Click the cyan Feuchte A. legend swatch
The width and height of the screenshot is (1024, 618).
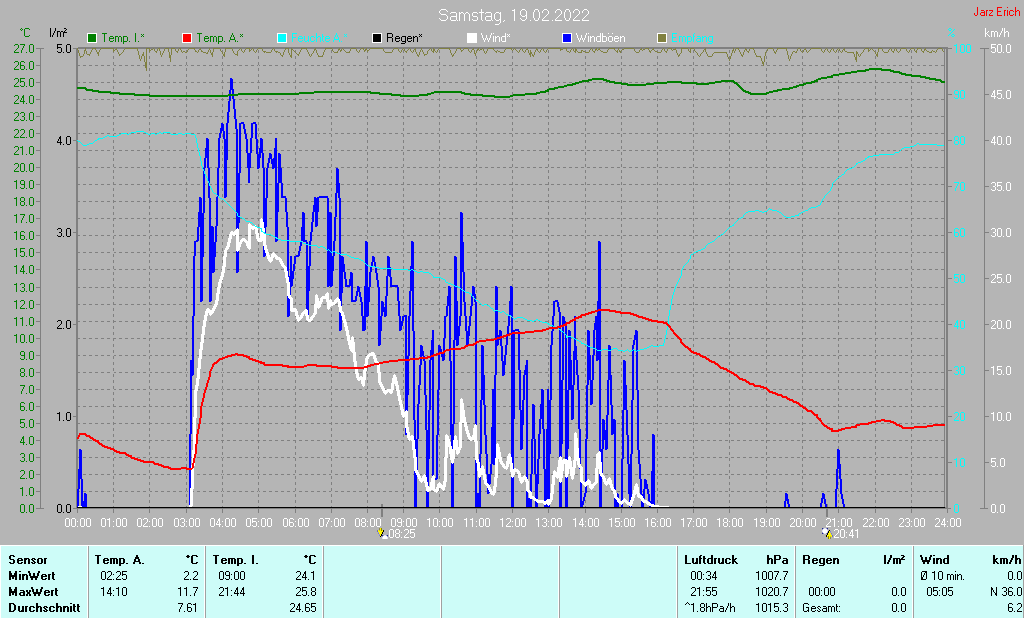[x=282, y=38]
